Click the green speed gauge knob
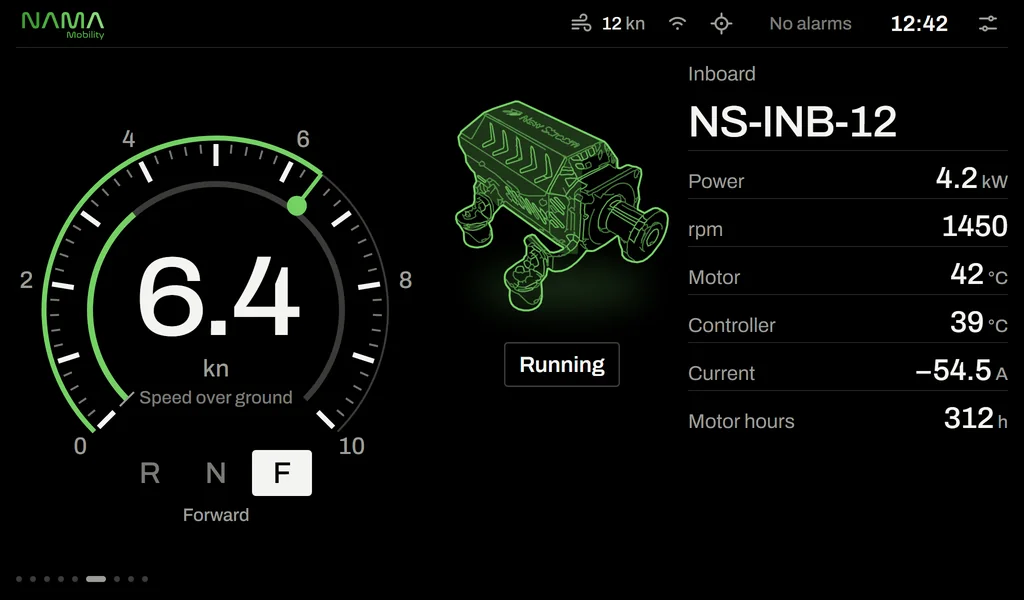The width and height of the screenshot is (1024, 600). [296, 206]
